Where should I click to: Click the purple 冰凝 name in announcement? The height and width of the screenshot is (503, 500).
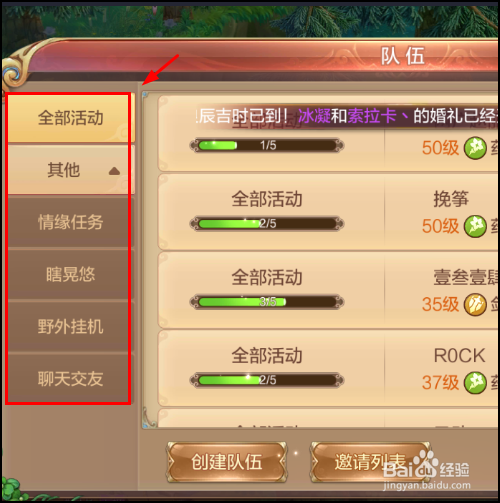pos(314,116)
